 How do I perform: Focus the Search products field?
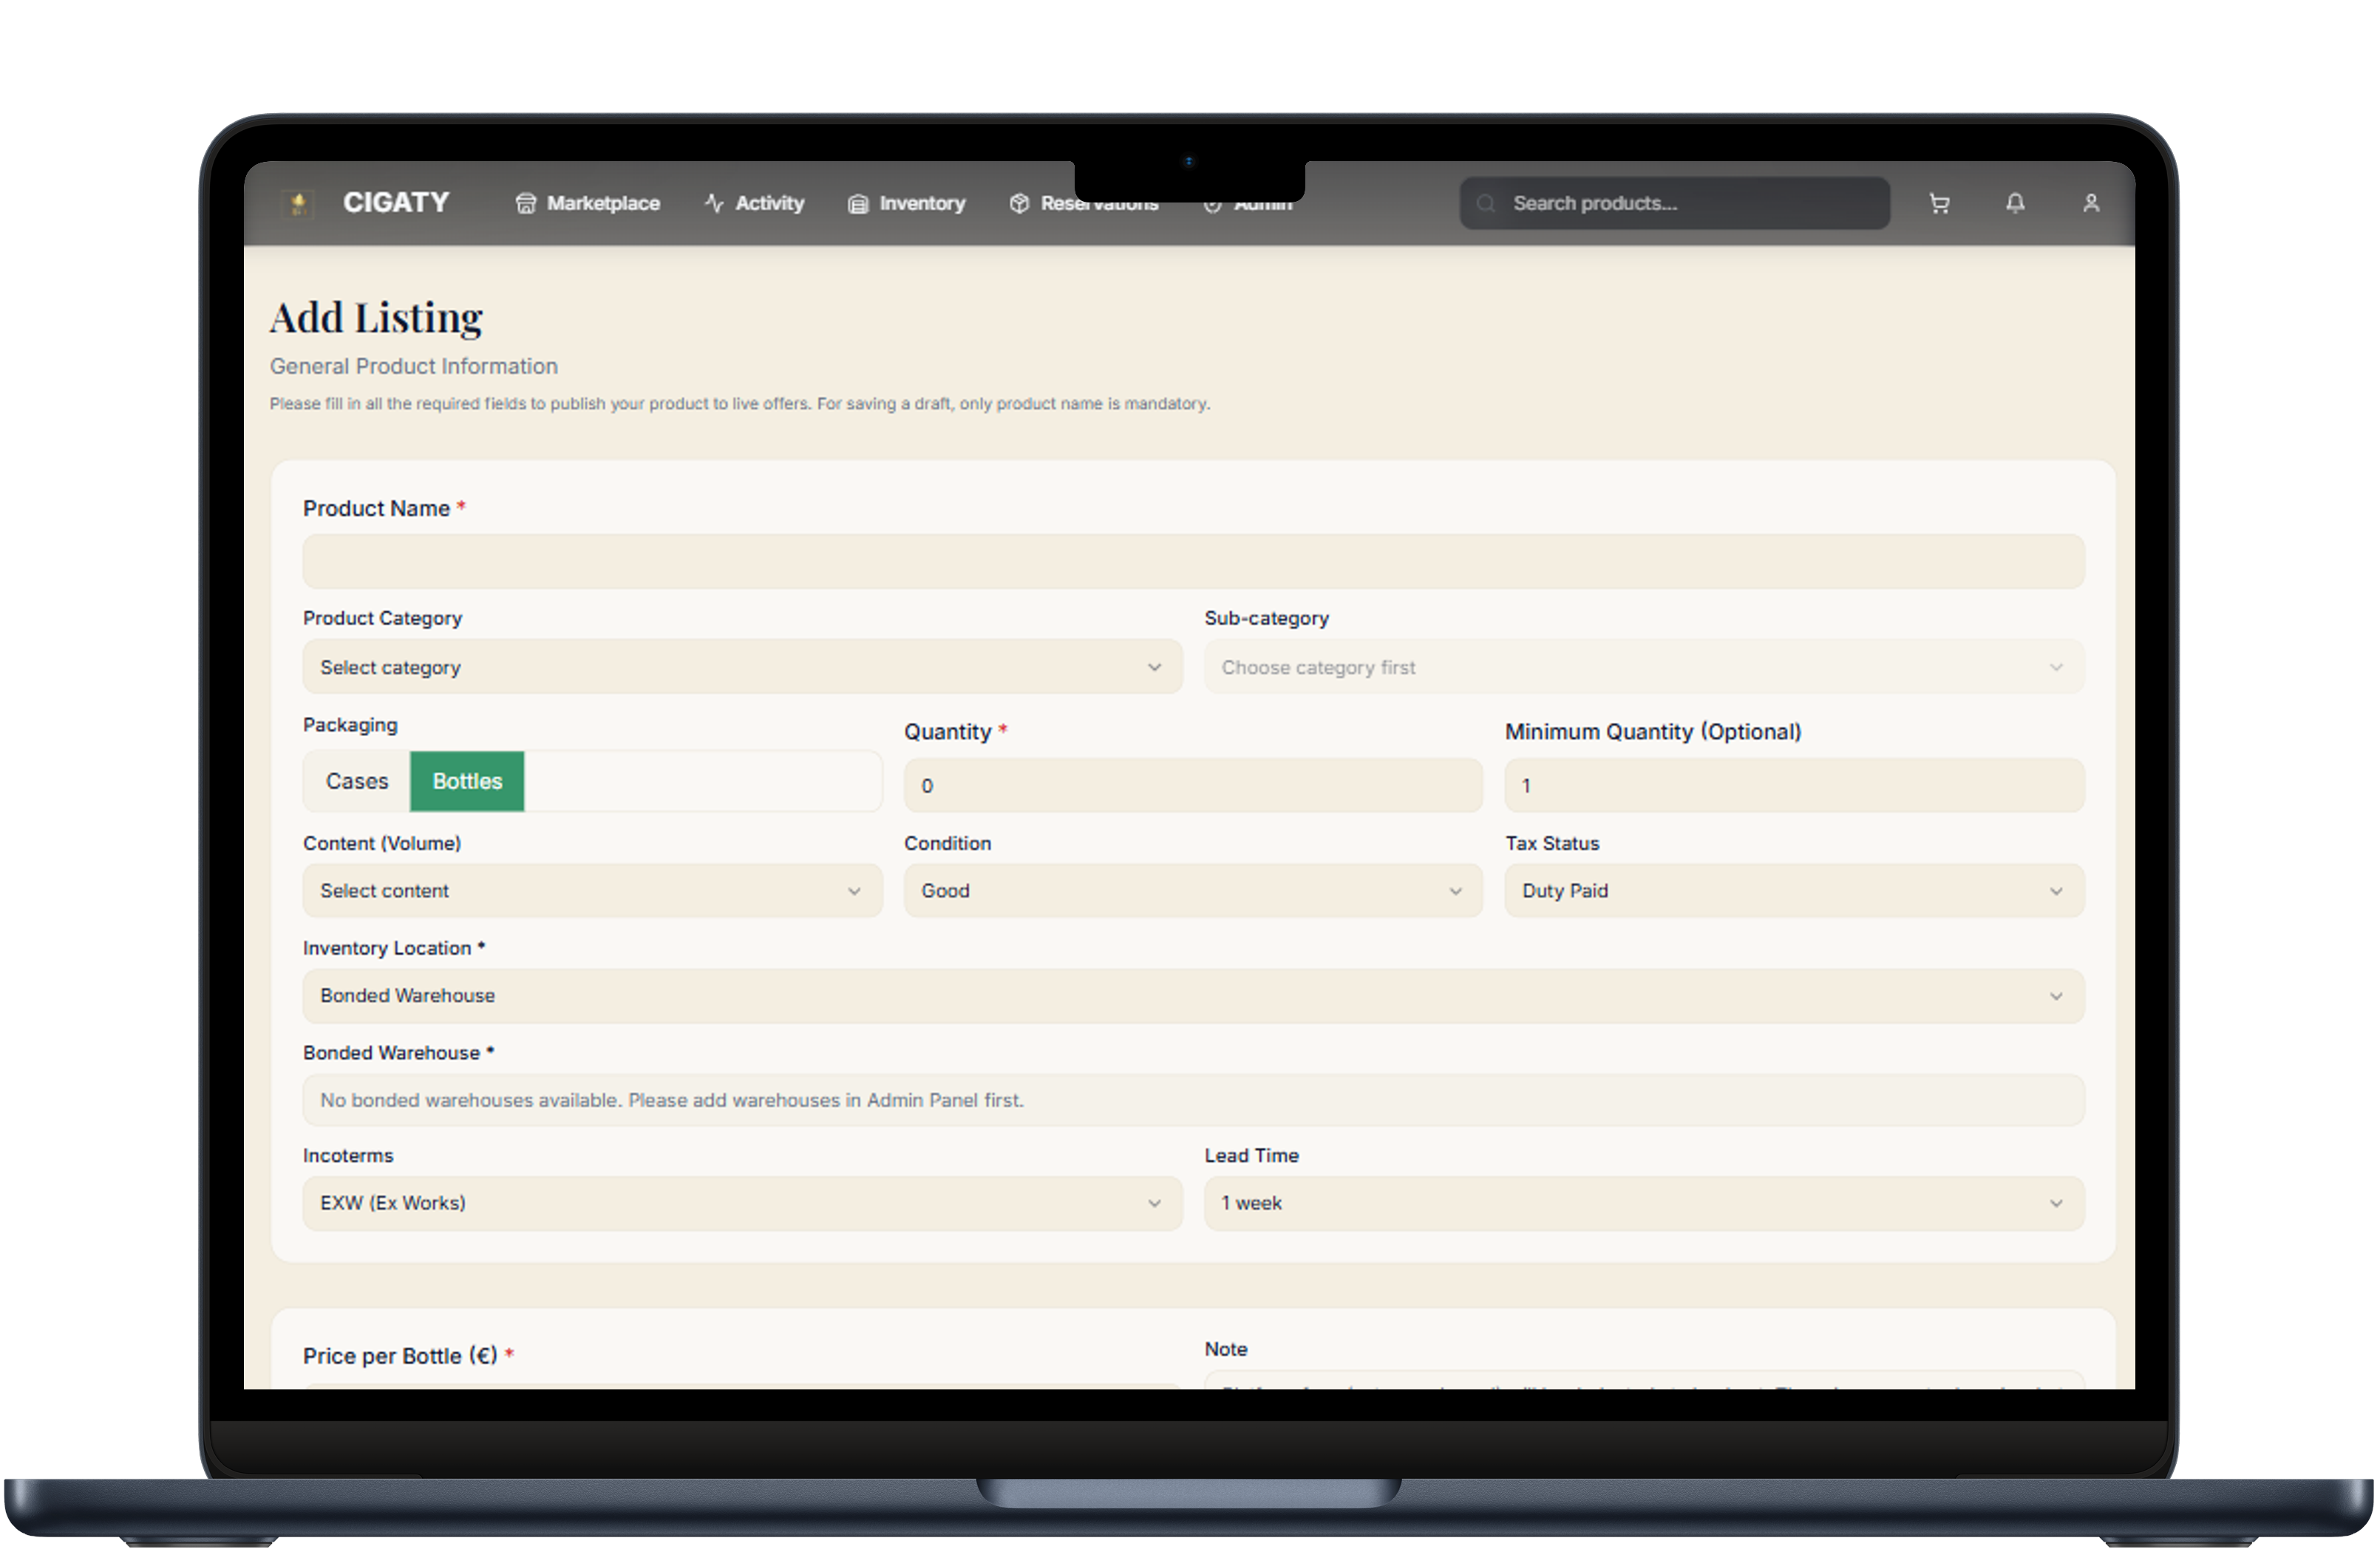click(1690, 204)
